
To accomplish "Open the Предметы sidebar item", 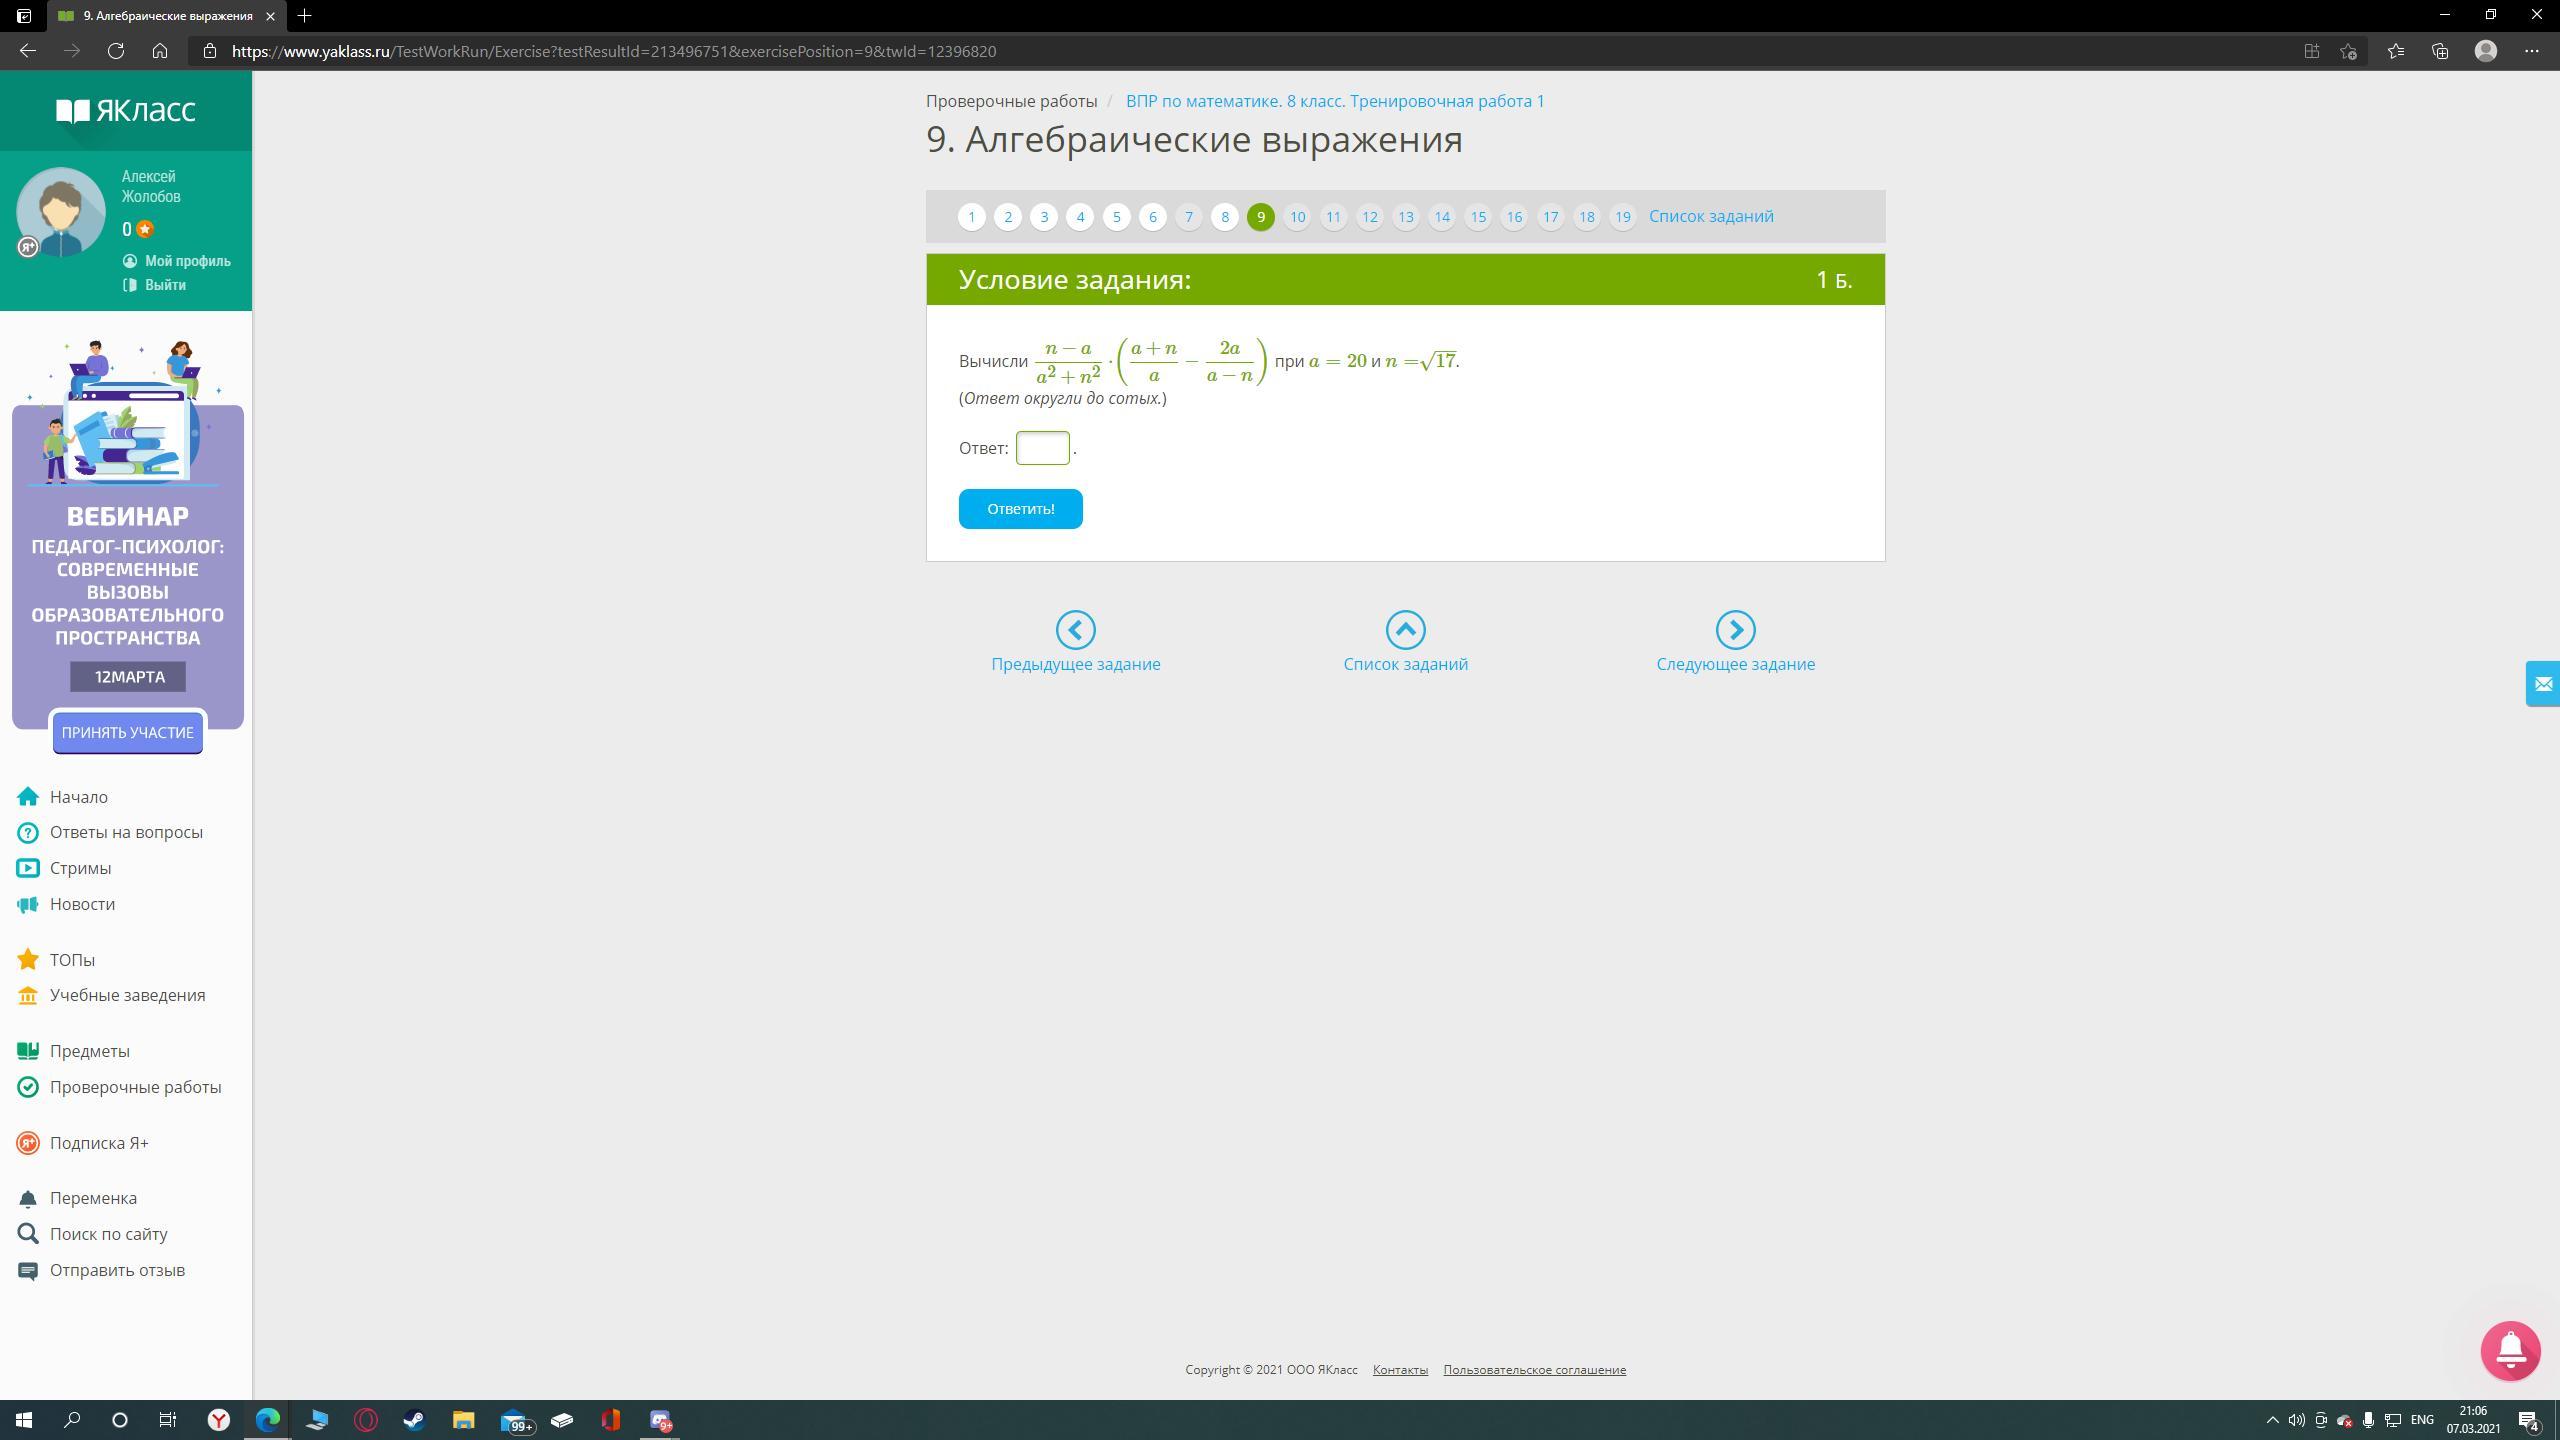I will [89, 1051].
